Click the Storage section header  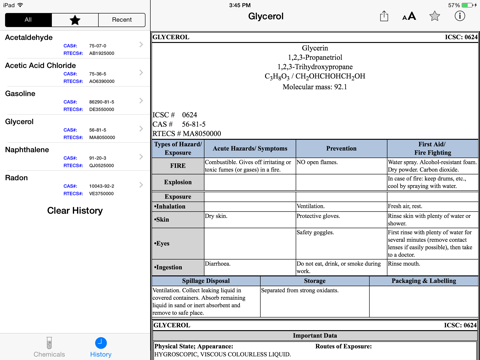[x=315, y=281]
